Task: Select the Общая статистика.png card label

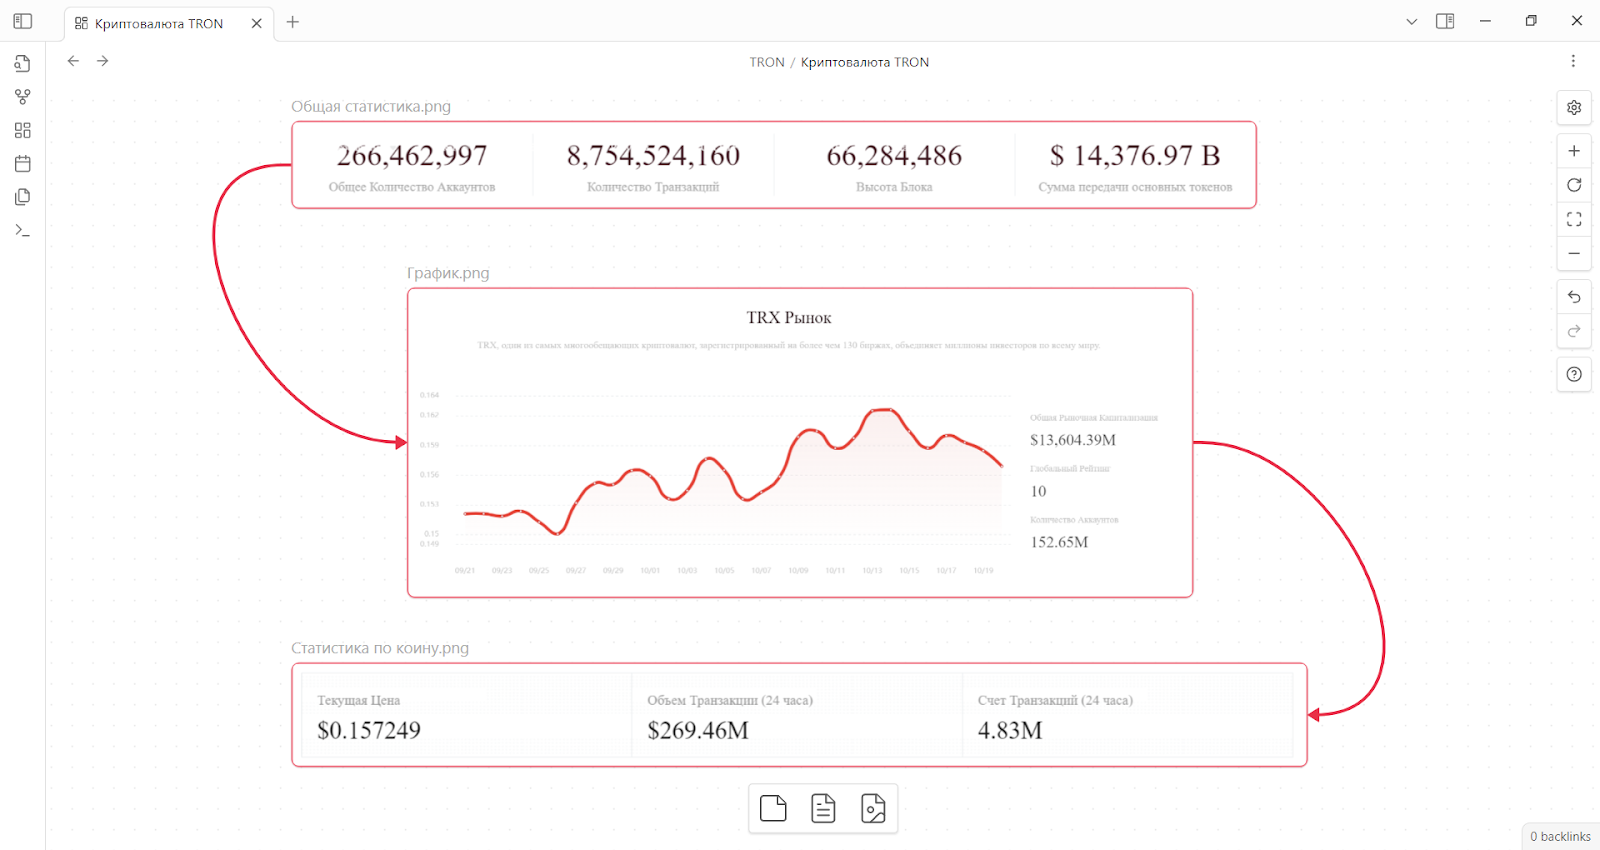Action: point(371,106)
